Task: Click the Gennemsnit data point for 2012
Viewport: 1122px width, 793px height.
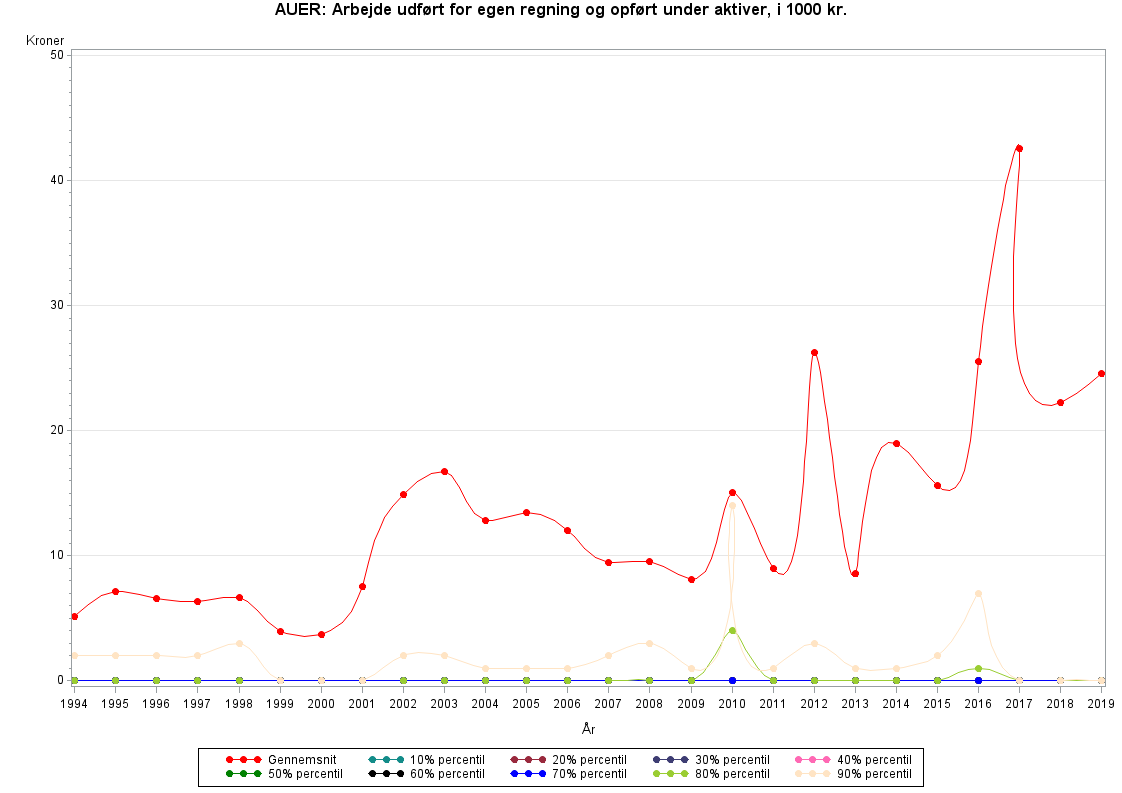Action: [814, 352]
